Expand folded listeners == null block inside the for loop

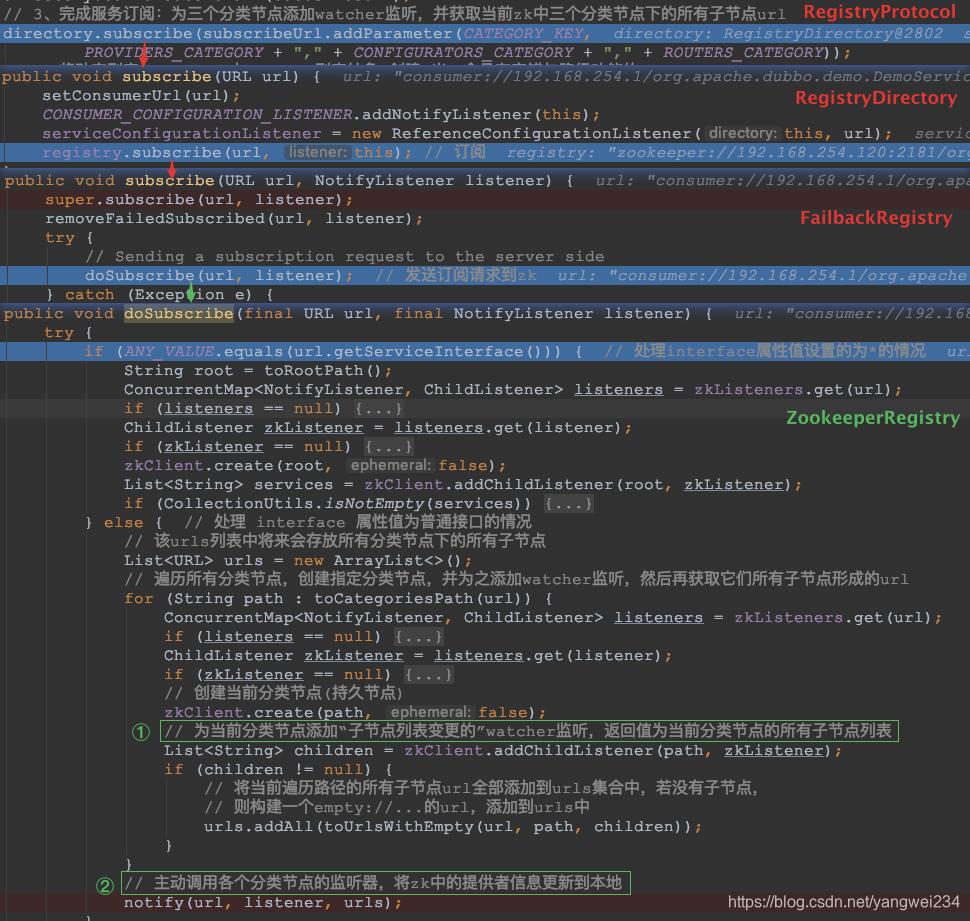point(419,636)
